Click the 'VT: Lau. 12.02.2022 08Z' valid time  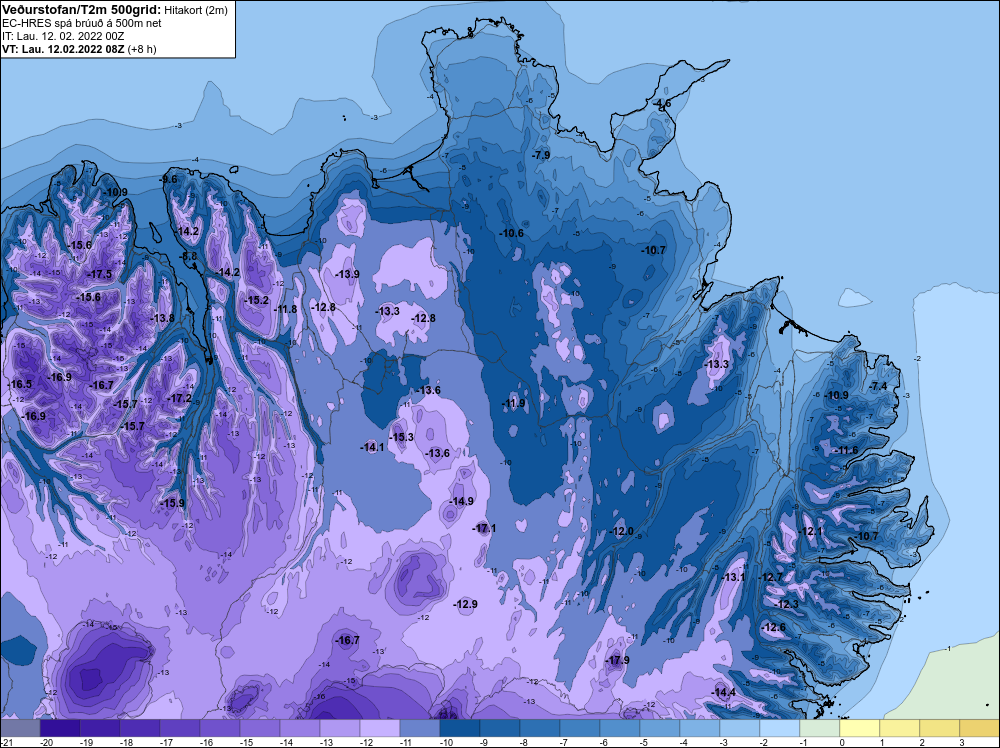63,48
